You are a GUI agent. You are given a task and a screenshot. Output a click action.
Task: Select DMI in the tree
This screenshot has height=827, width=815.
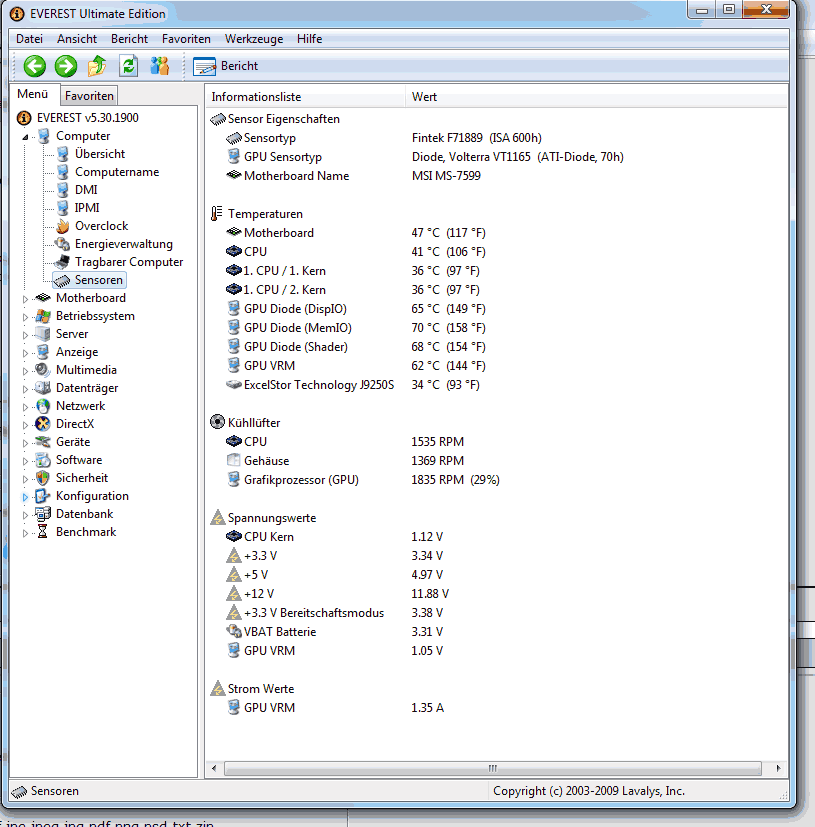tap(86, 190)
